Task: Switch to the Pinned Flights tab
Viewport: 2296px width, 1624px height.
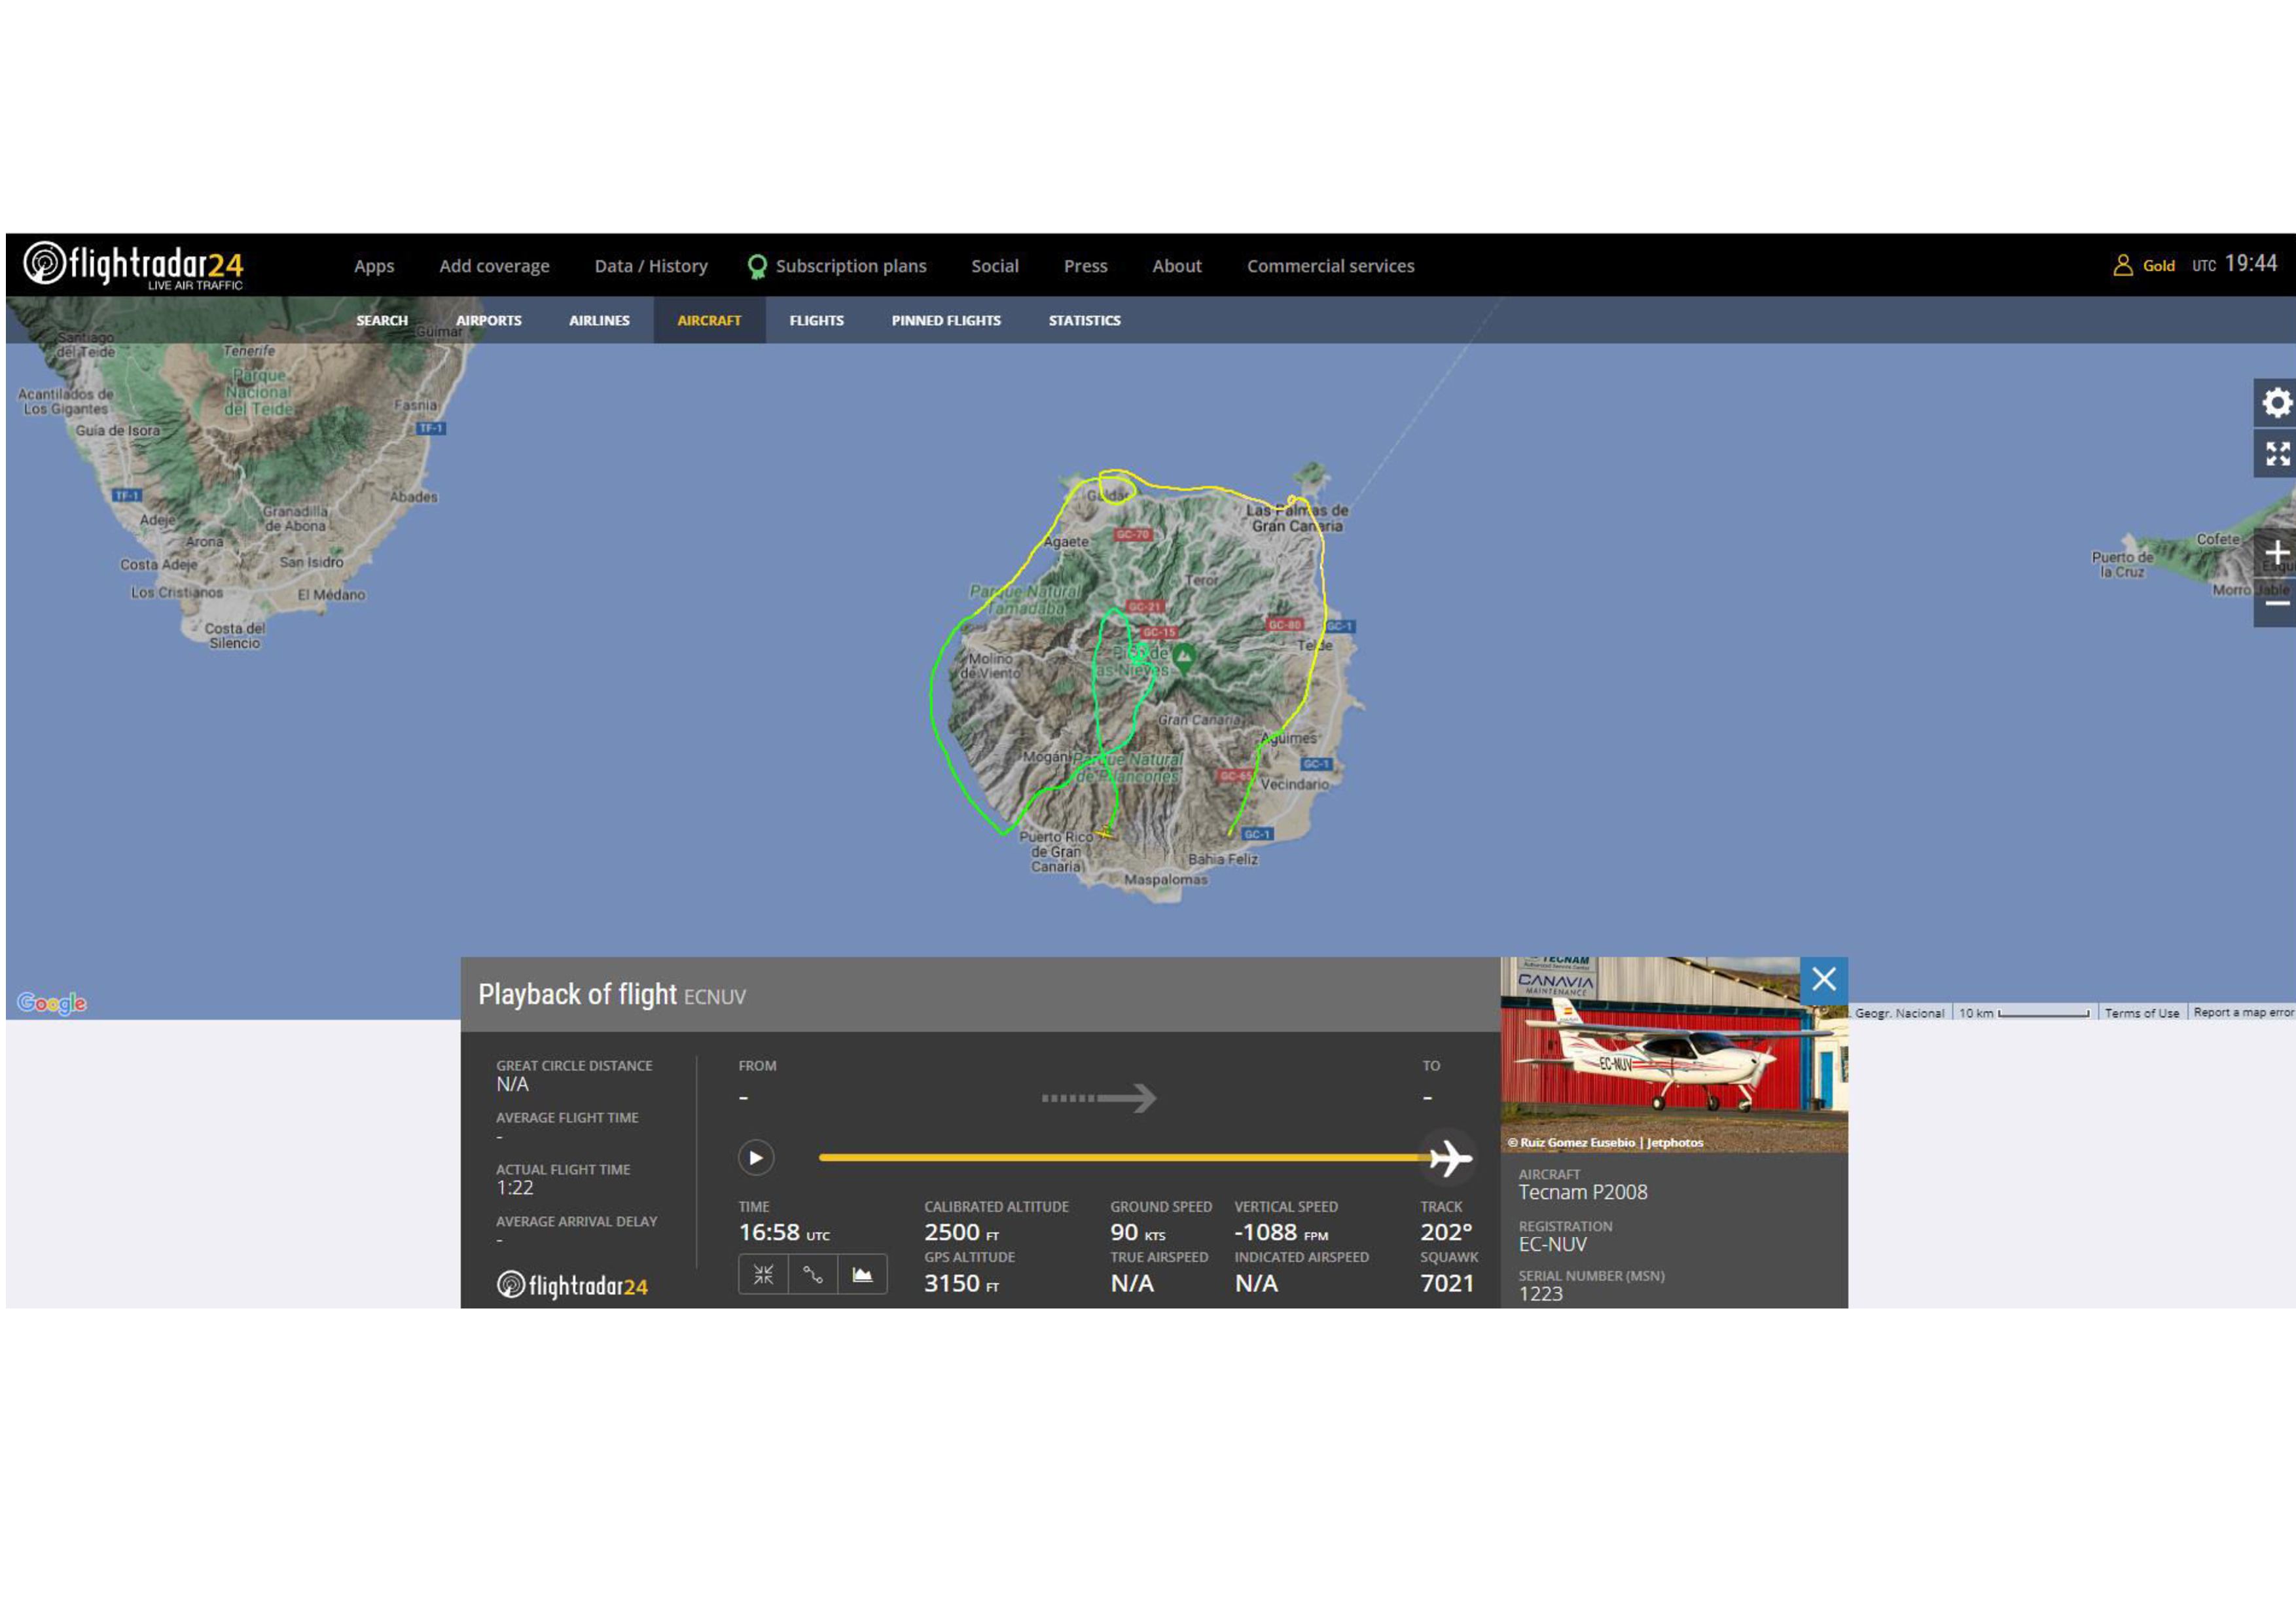Action: tap(945, 320)
